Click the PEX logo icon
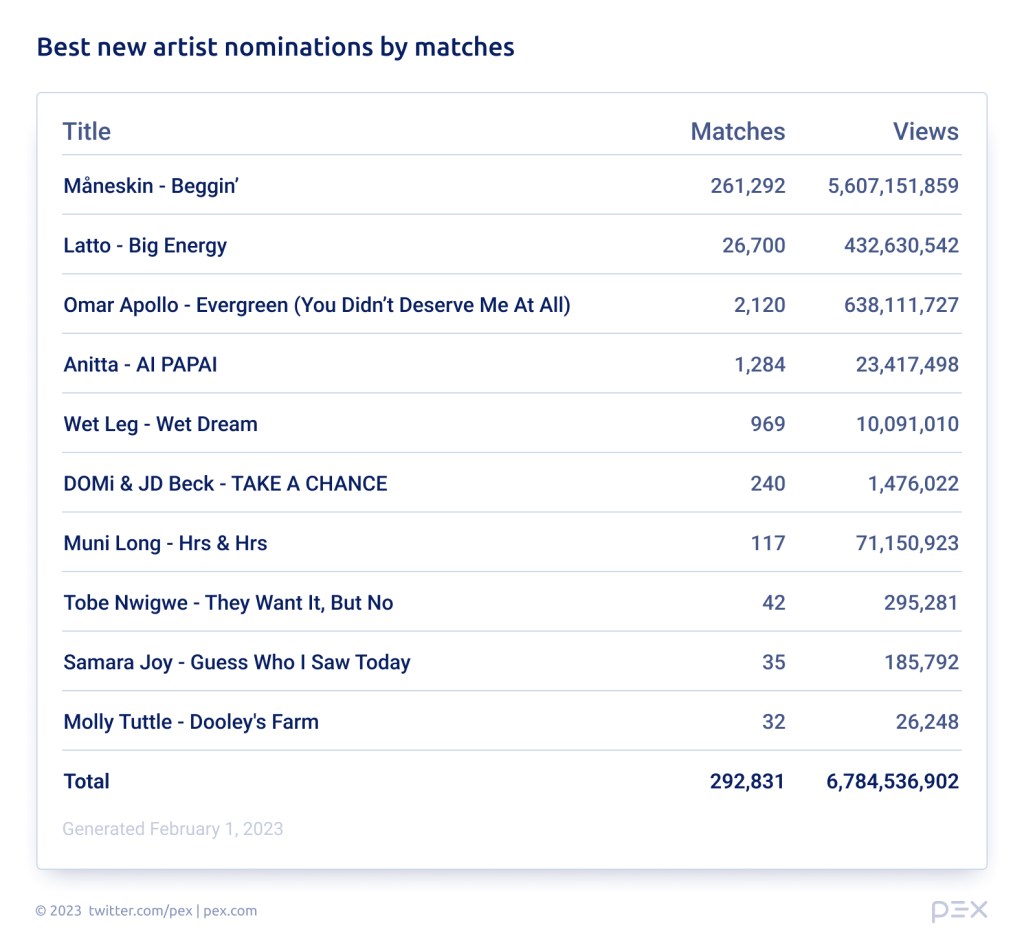Screen dimensions: 1024x945 coord(959,910)
